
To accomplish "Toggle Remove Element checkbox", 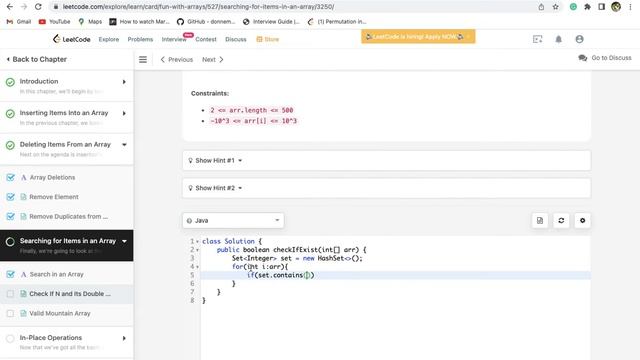I will 10,197.
